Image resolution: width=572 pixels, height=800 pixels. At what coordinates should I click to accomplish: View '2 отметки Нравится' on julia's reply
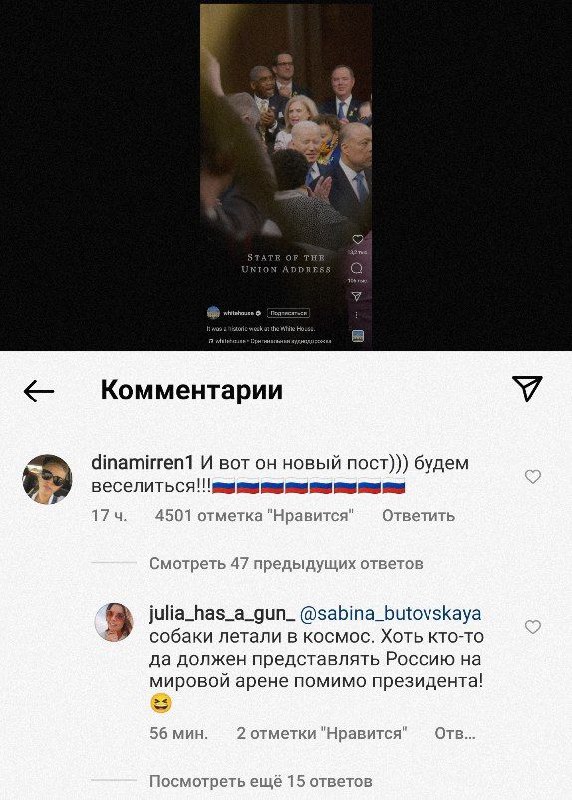[x=322, y=733]
